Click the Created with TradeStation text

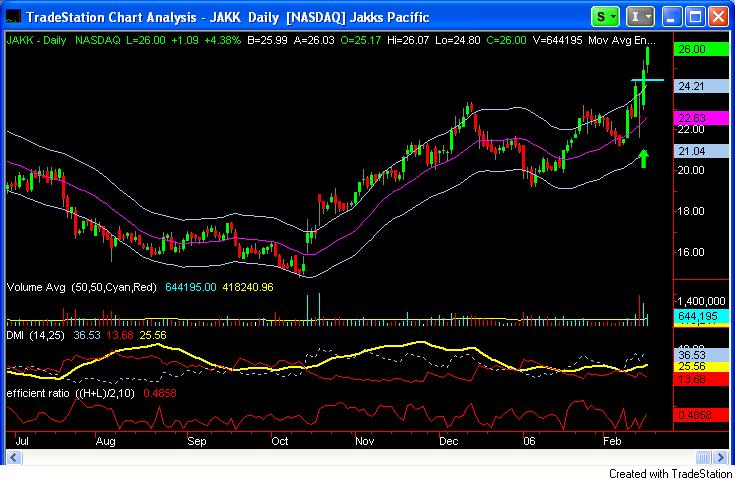coord(670,473)
